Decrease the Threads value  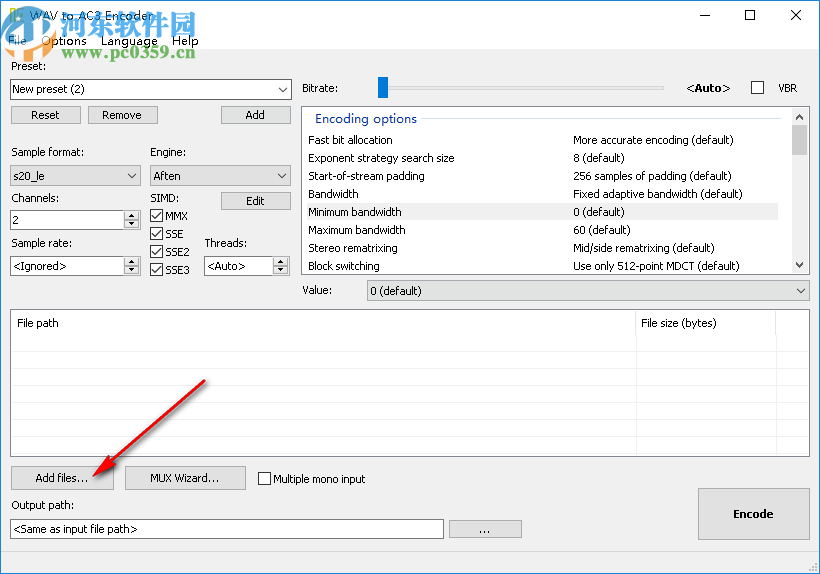(x=281, y=270)
